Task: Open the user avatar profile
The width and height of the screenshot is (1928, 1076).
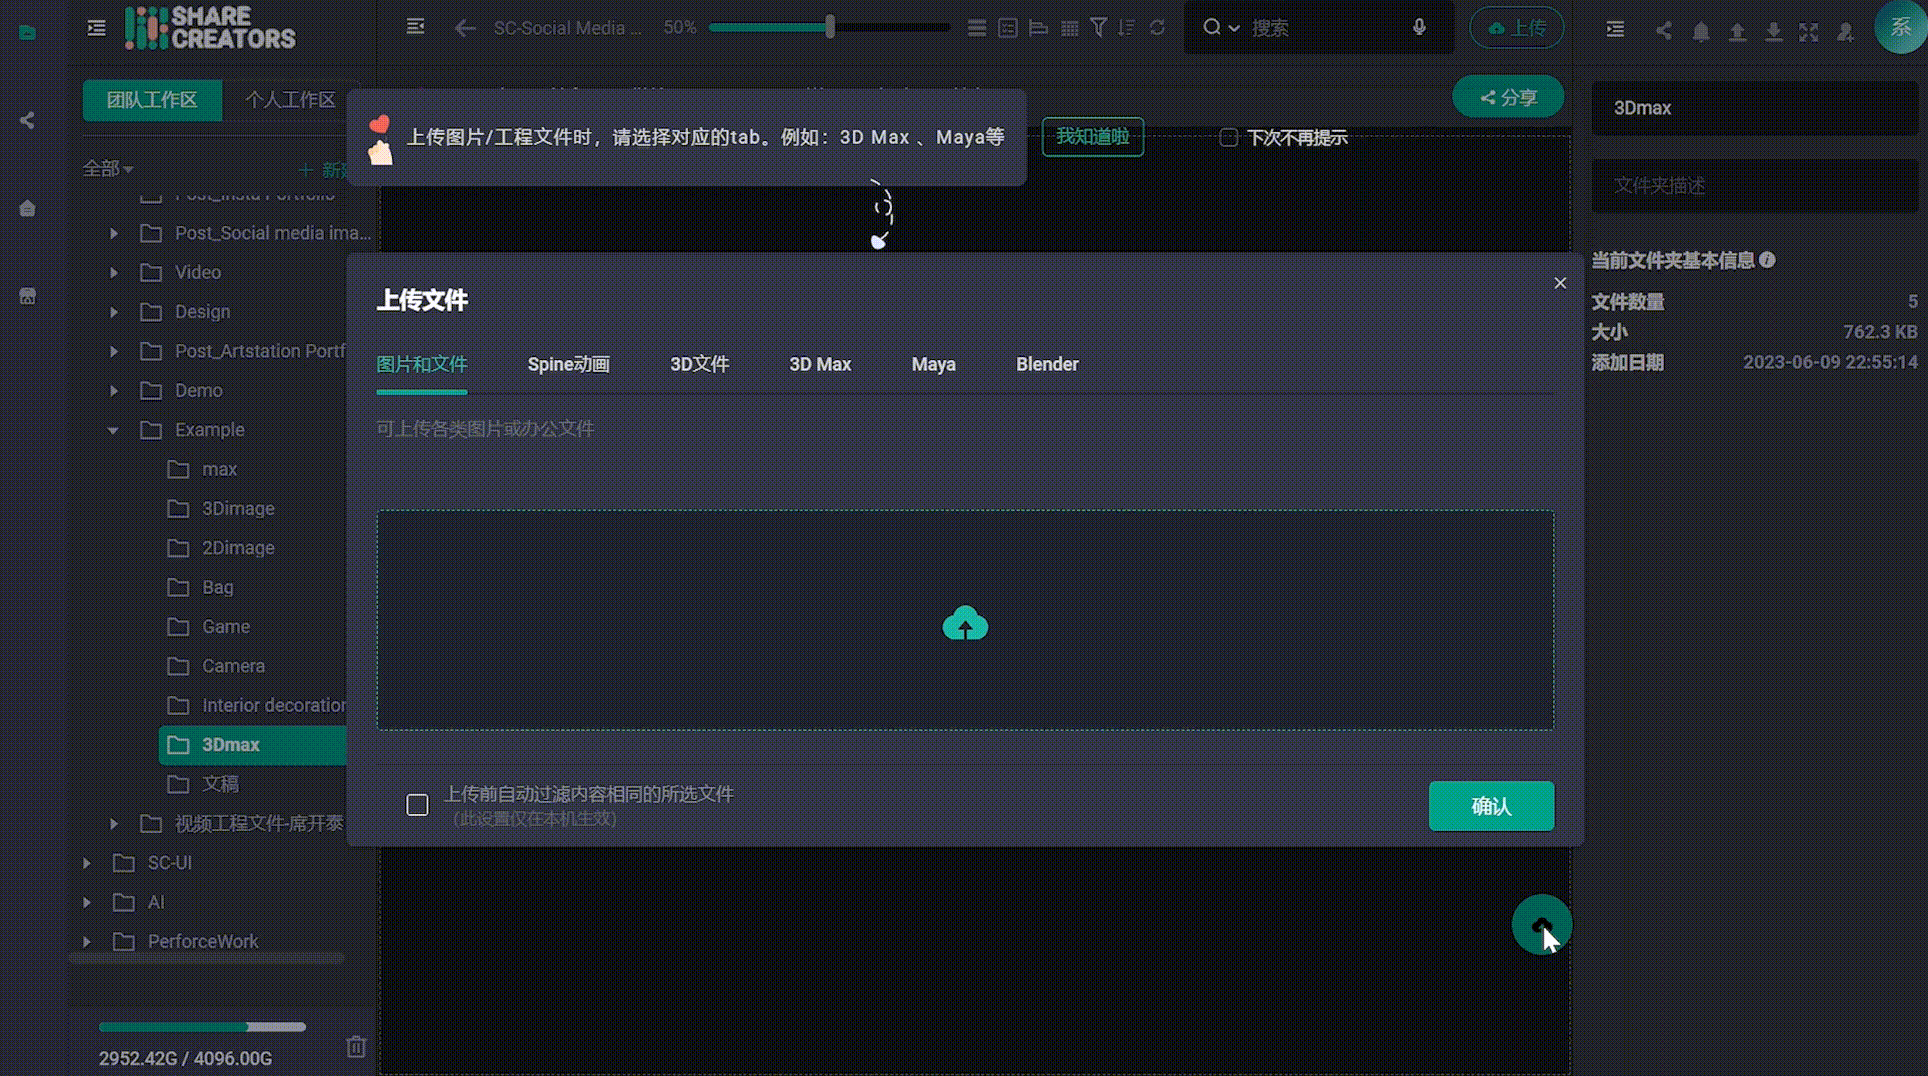Action: point(1900,27)
